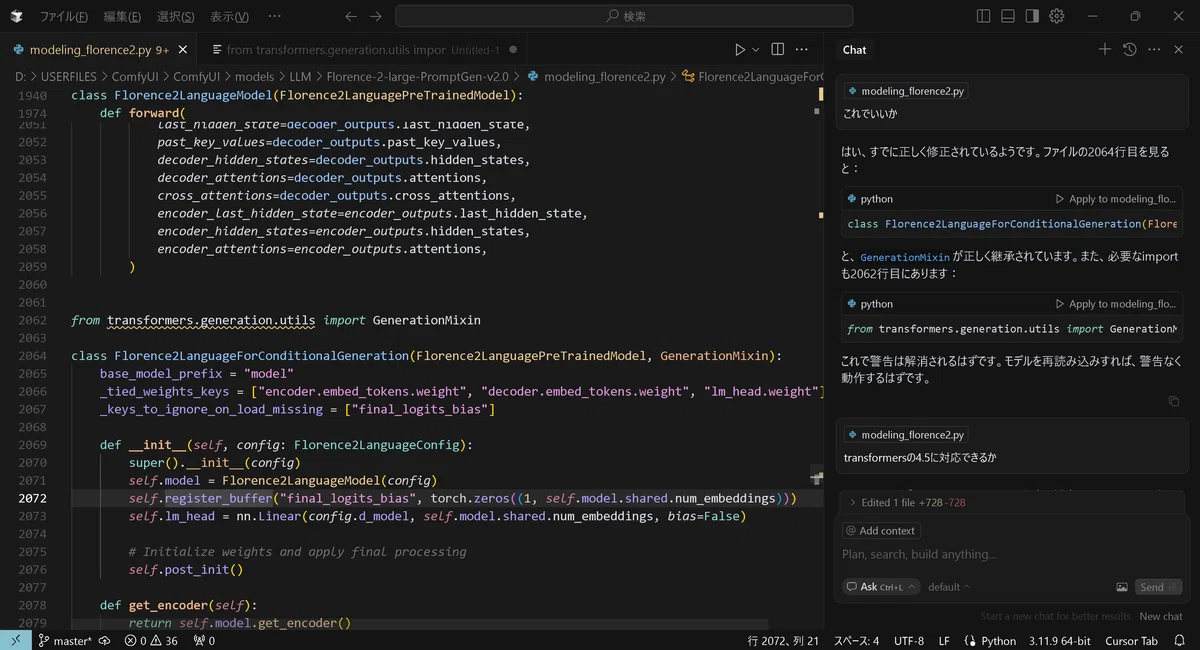Screen dimensions: 1200x650
Task: Open the 編集(E) menu
Action: coord(122,16)
